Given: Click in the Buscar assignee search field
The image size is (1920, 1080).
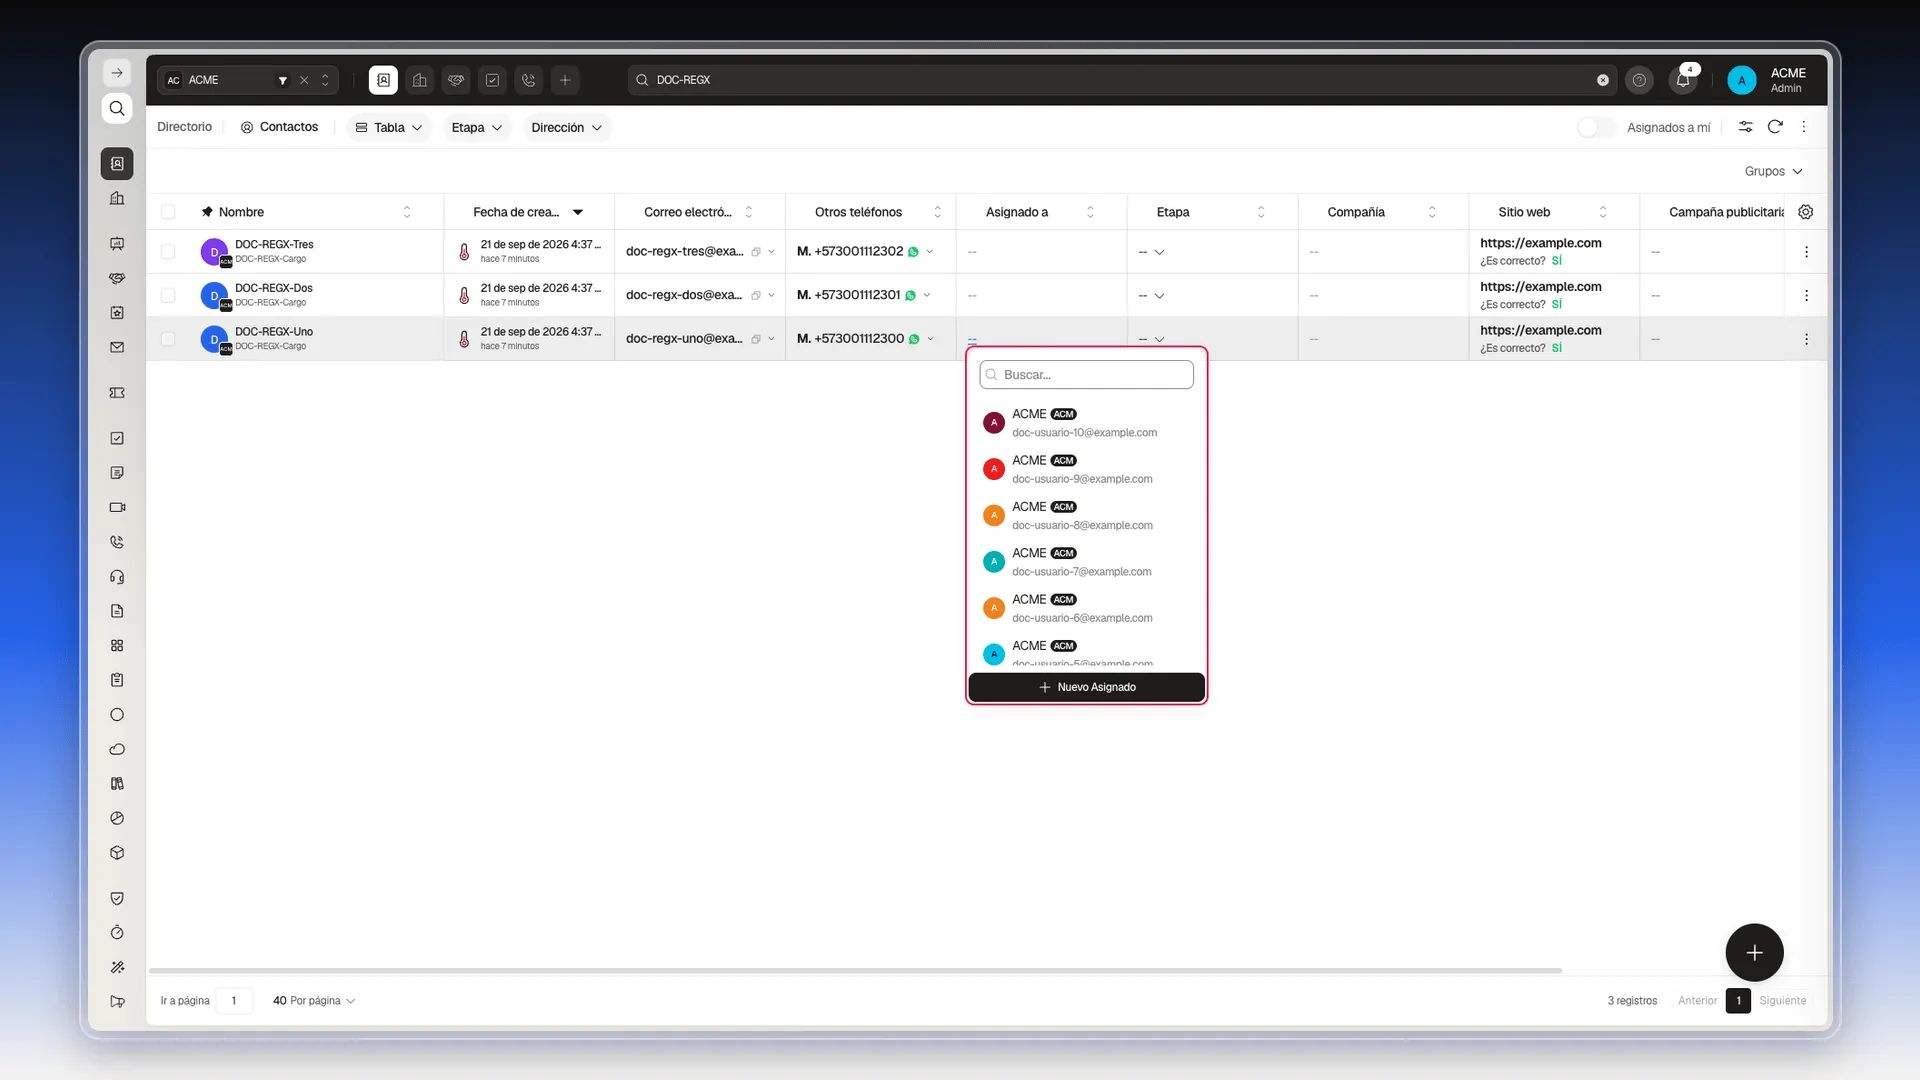Looking at the screenshot, I should coord(1086,374).
